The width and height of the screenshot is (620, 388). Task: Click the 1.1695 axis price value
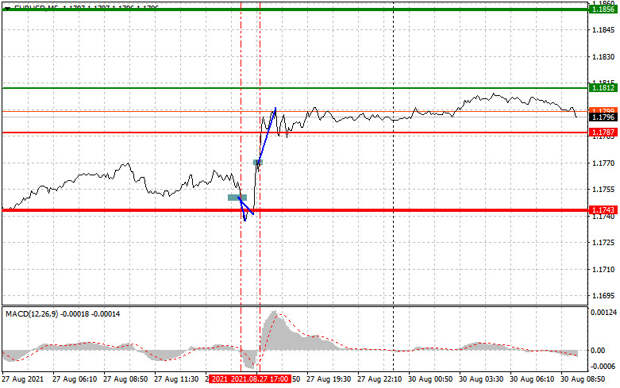603,296
